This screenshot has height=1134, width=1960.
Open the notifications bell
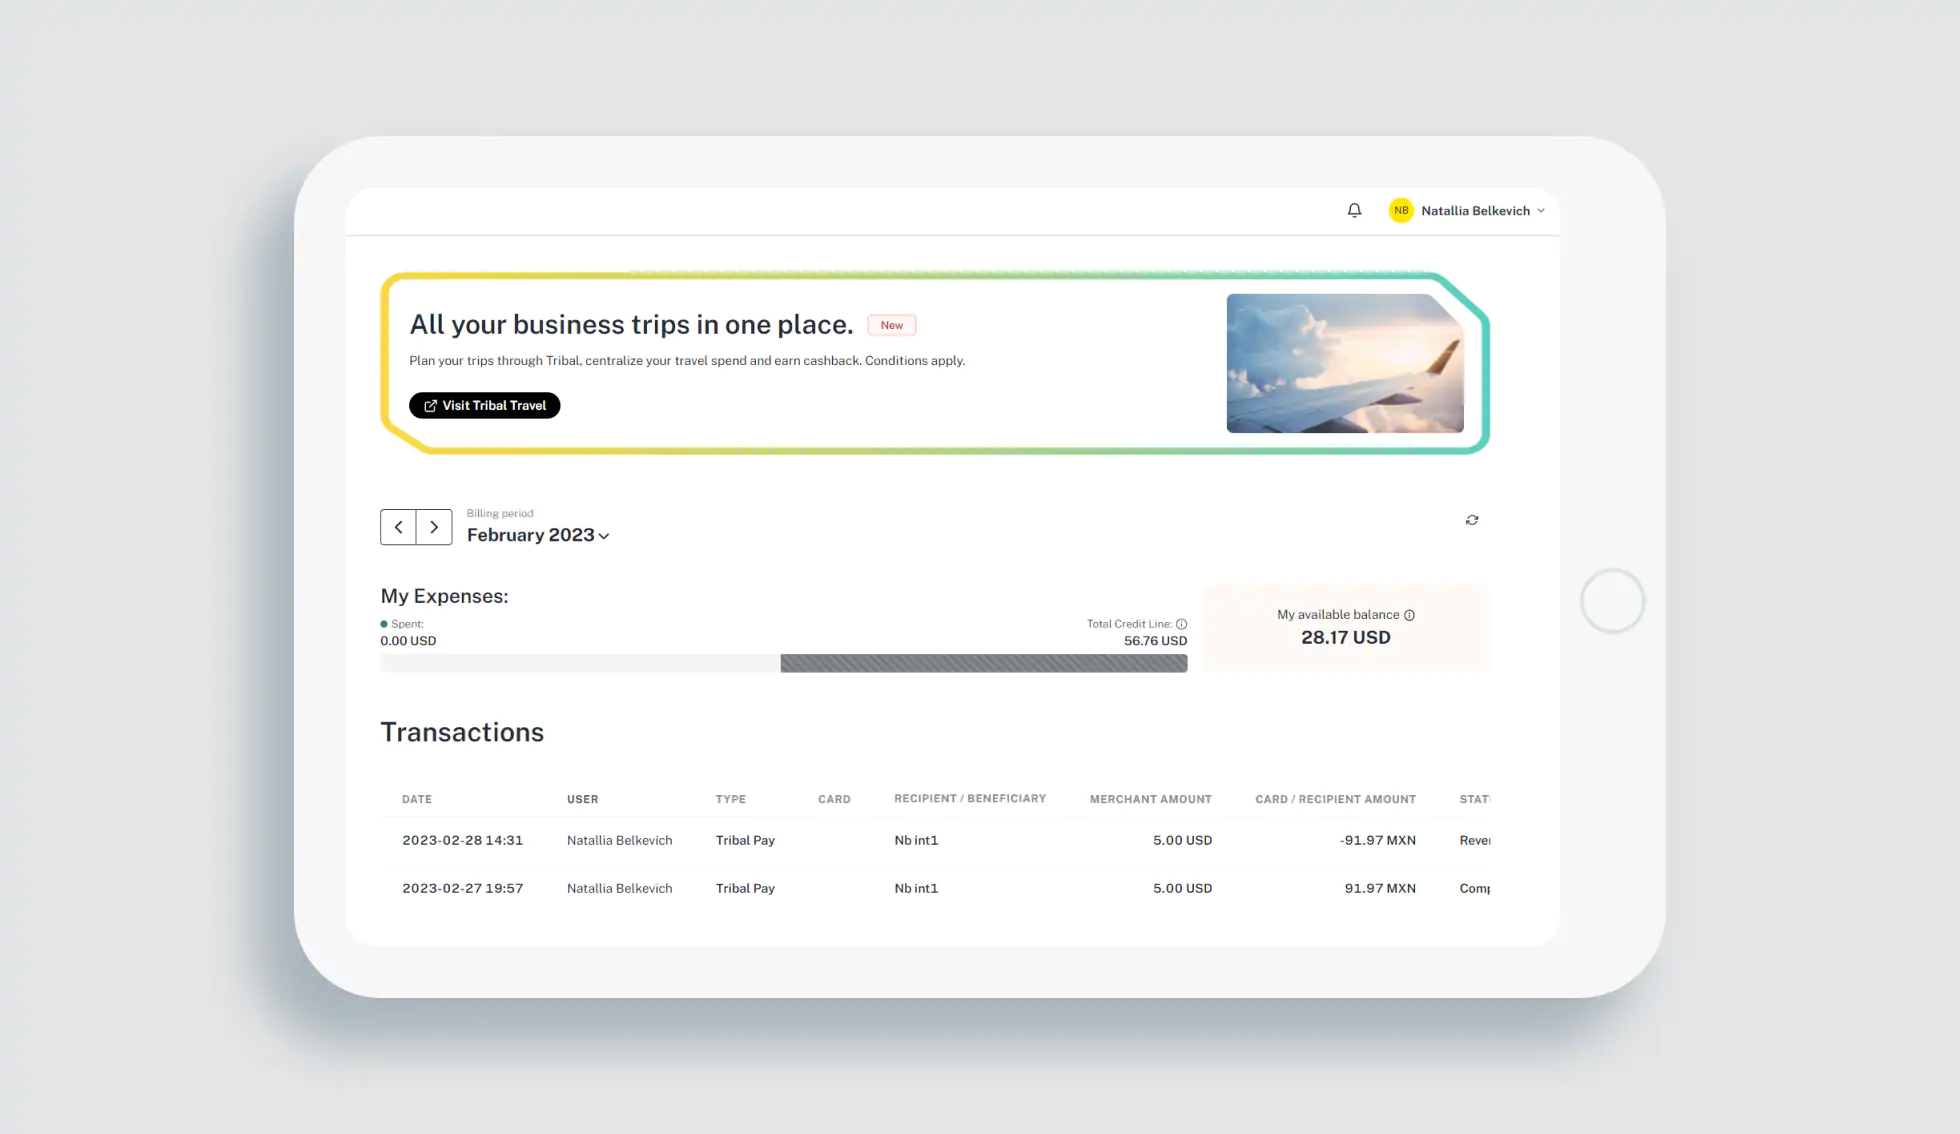pos(1354,210)
